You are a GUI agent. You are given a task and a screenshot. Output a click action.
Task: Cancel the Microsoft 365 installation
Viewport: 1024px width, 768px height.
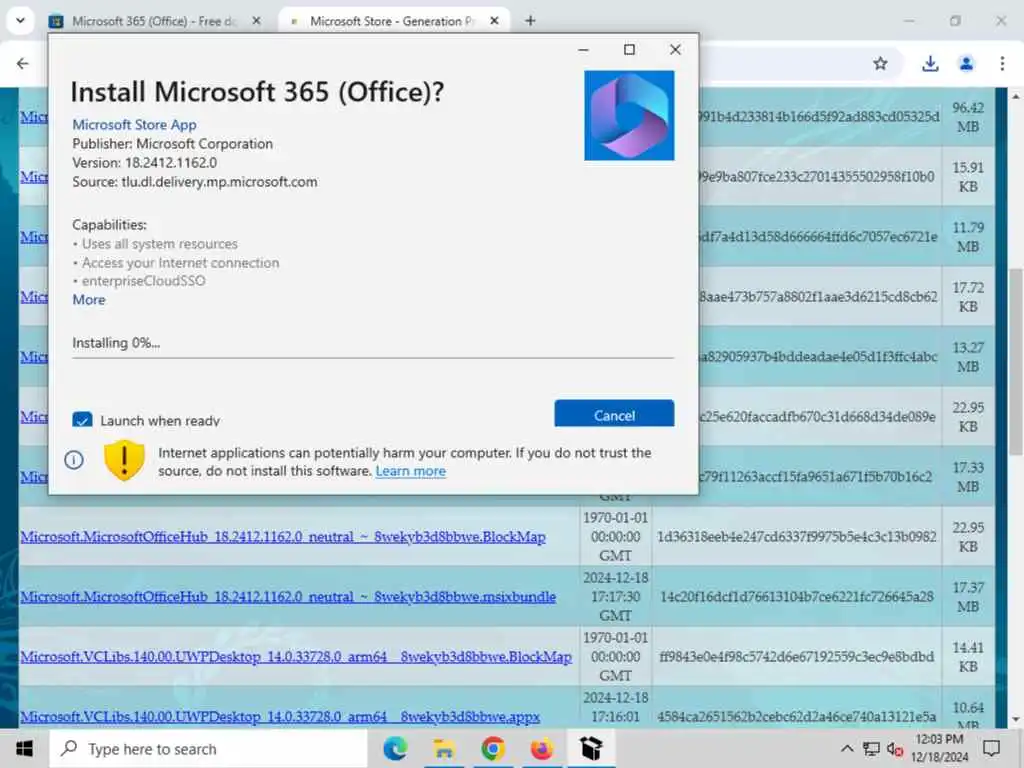pos(614,414)
